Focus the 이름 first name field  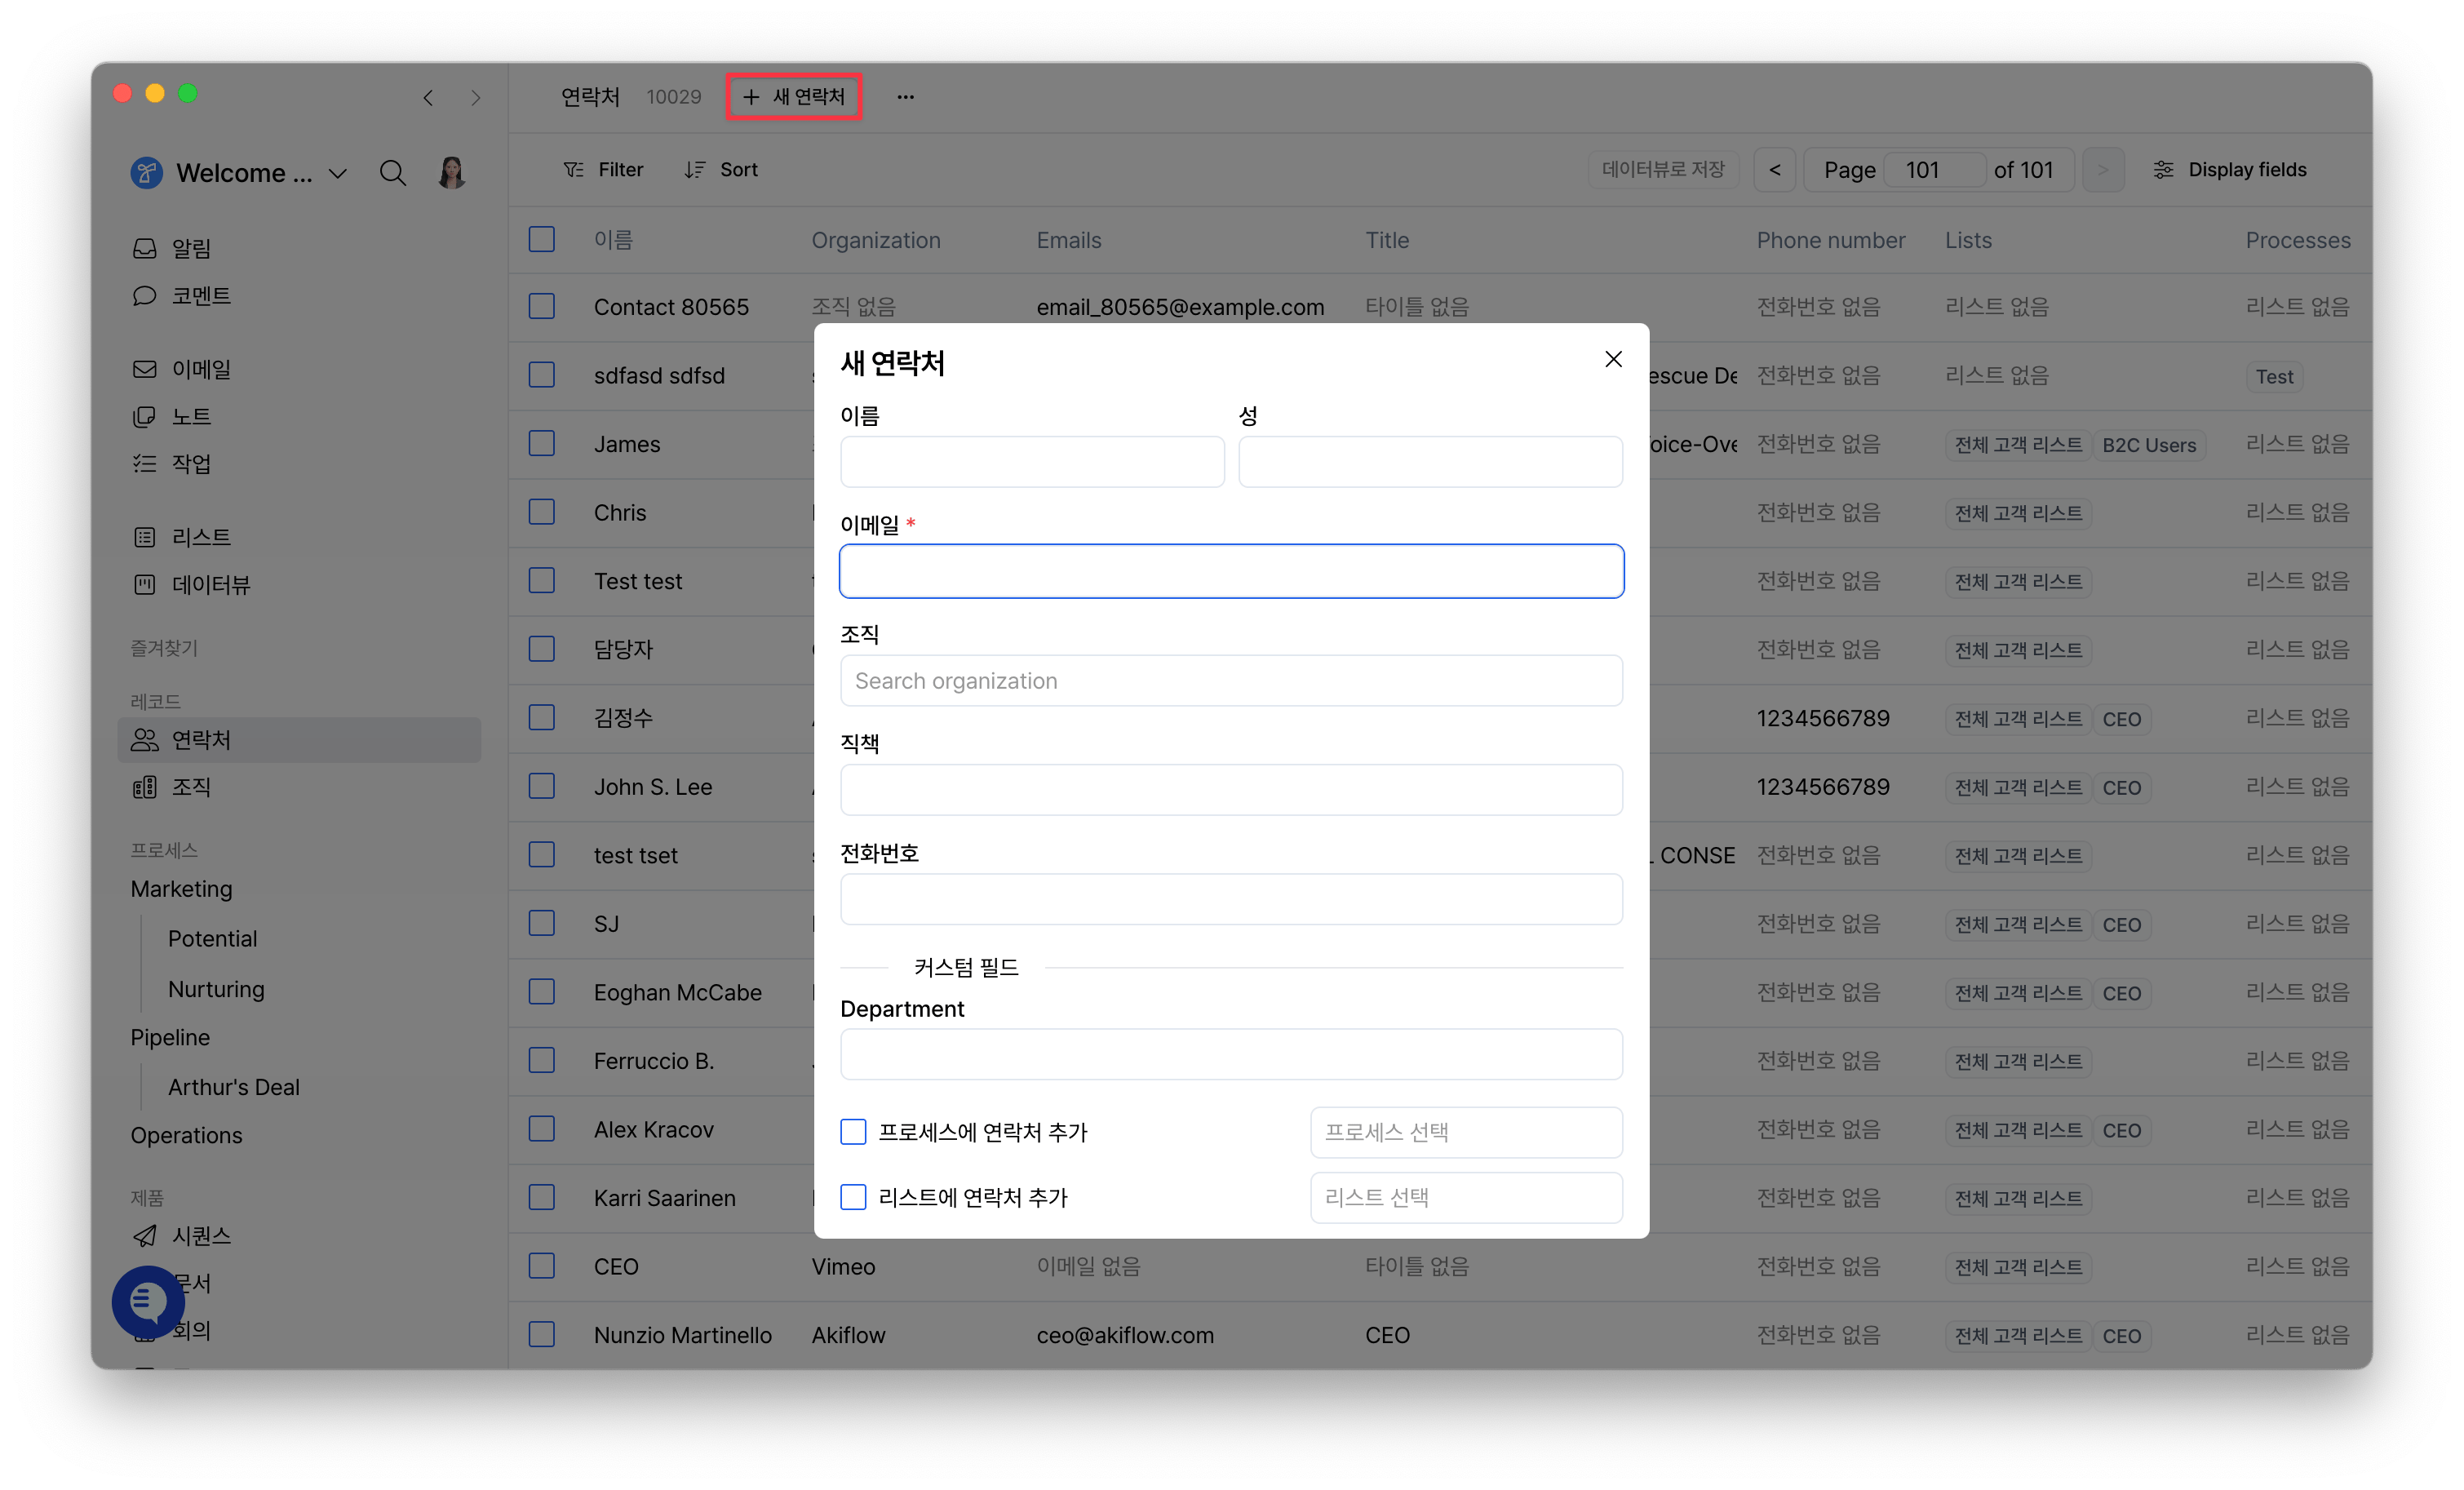1032,461
